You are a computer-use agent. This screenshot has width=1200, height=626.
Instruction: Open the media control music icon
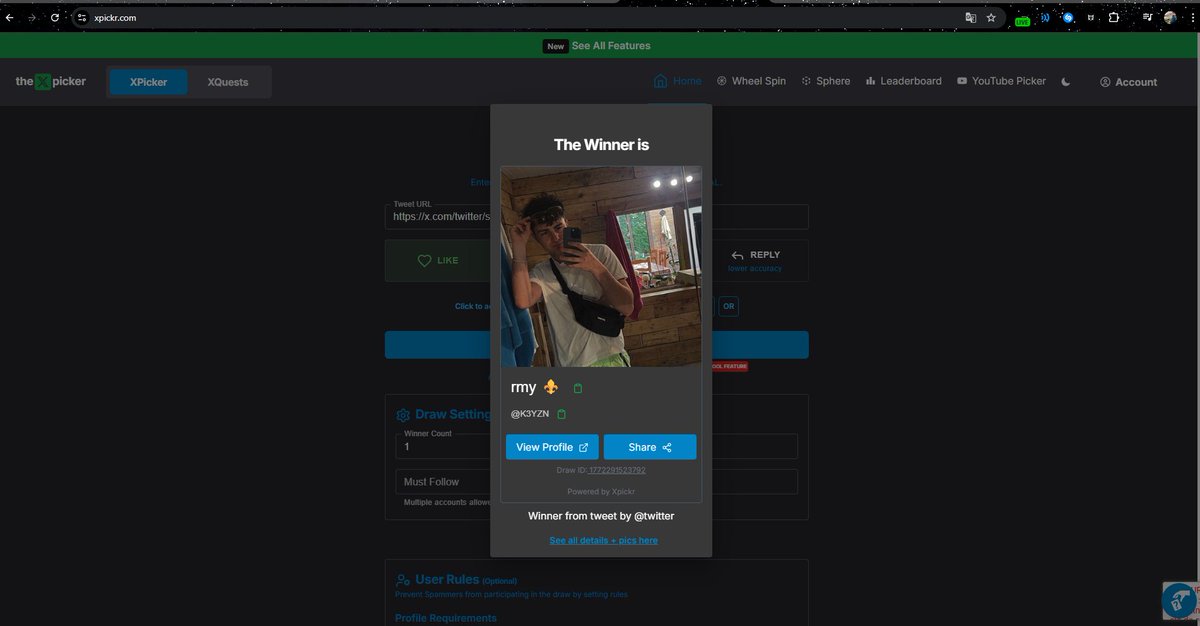pos(1147,18)
